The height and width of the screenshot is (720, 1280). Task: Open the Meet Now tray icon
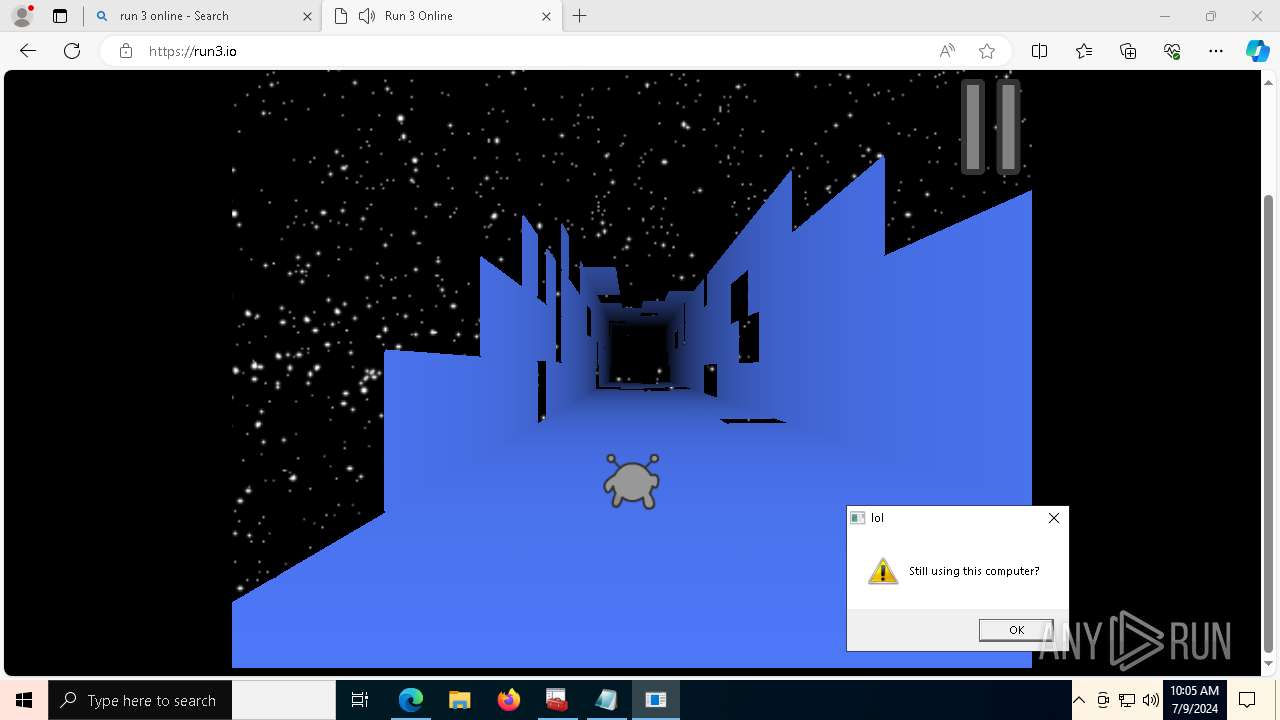pyautogui.click(x=1103, y=700)
